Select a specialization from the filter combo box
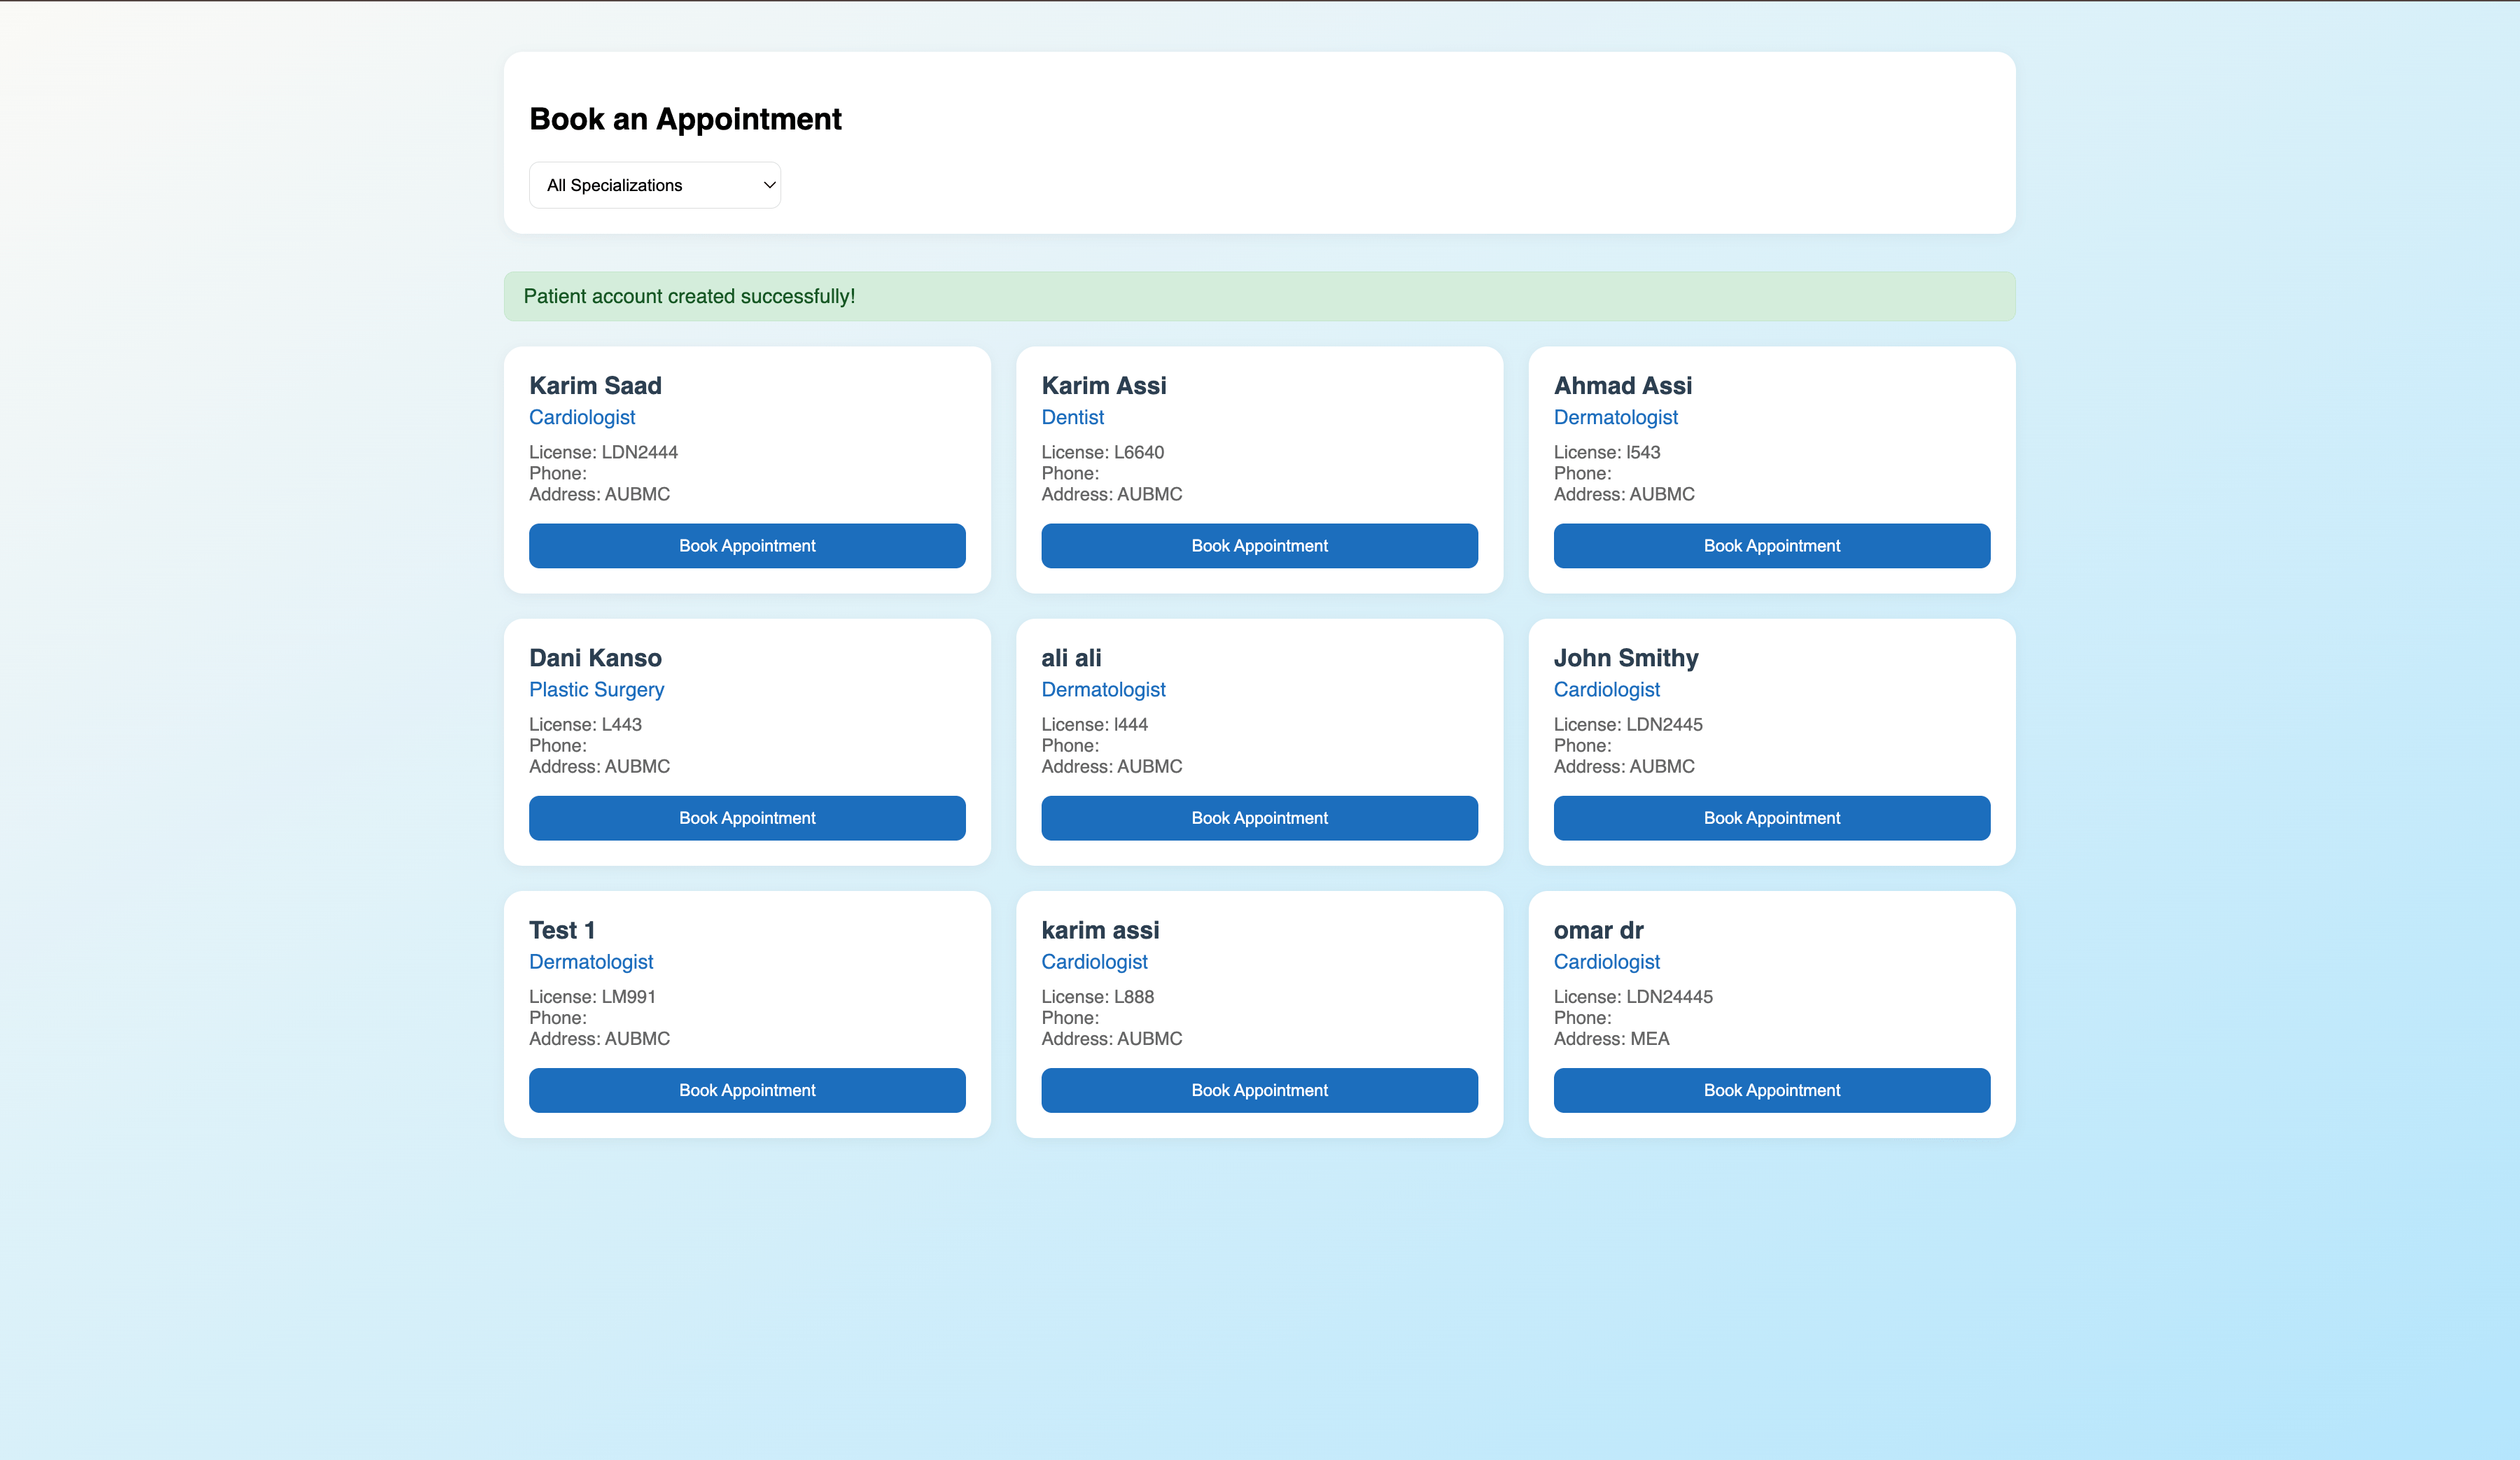This screenshot has width=2520, height=1460. pyautogui.click(x=654, y=185)
